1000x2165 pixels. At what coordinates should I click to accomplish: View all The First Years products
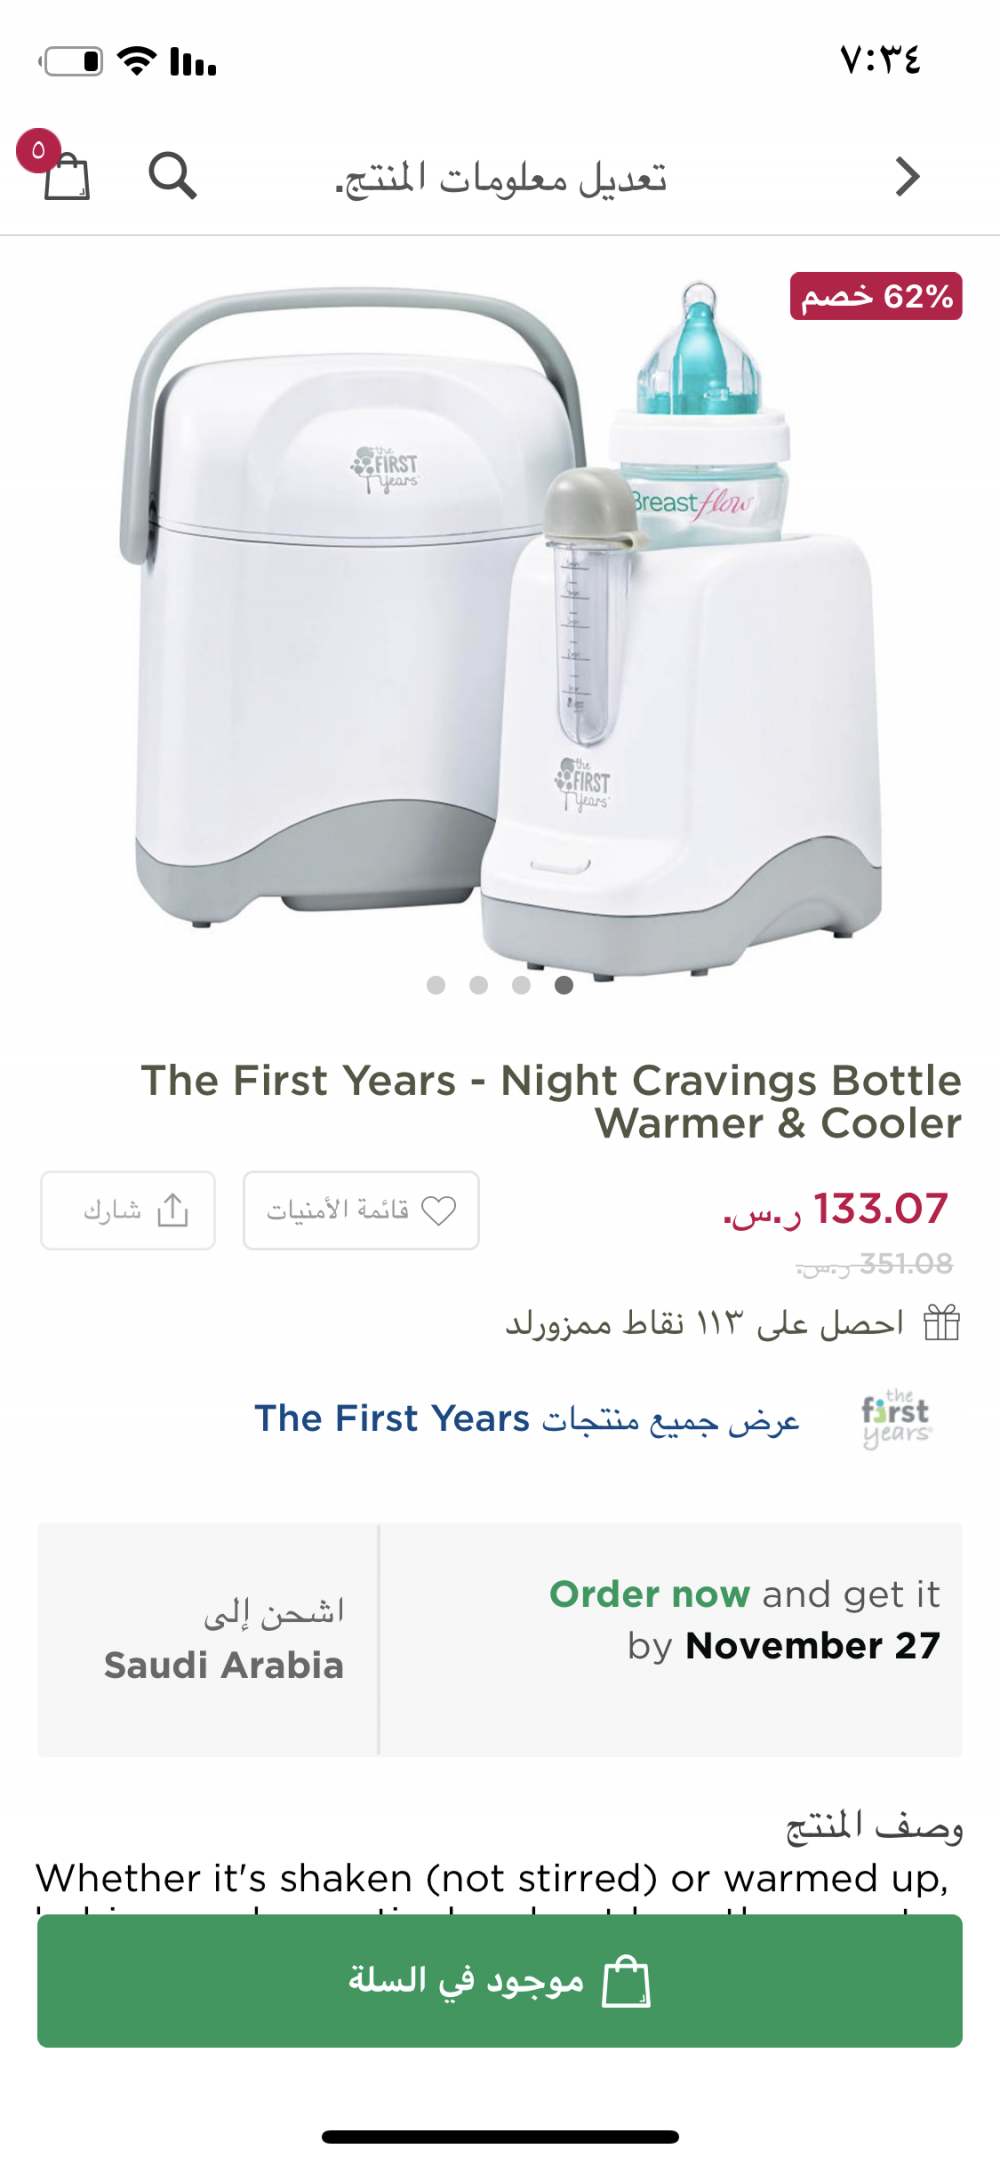(527, 1419)
